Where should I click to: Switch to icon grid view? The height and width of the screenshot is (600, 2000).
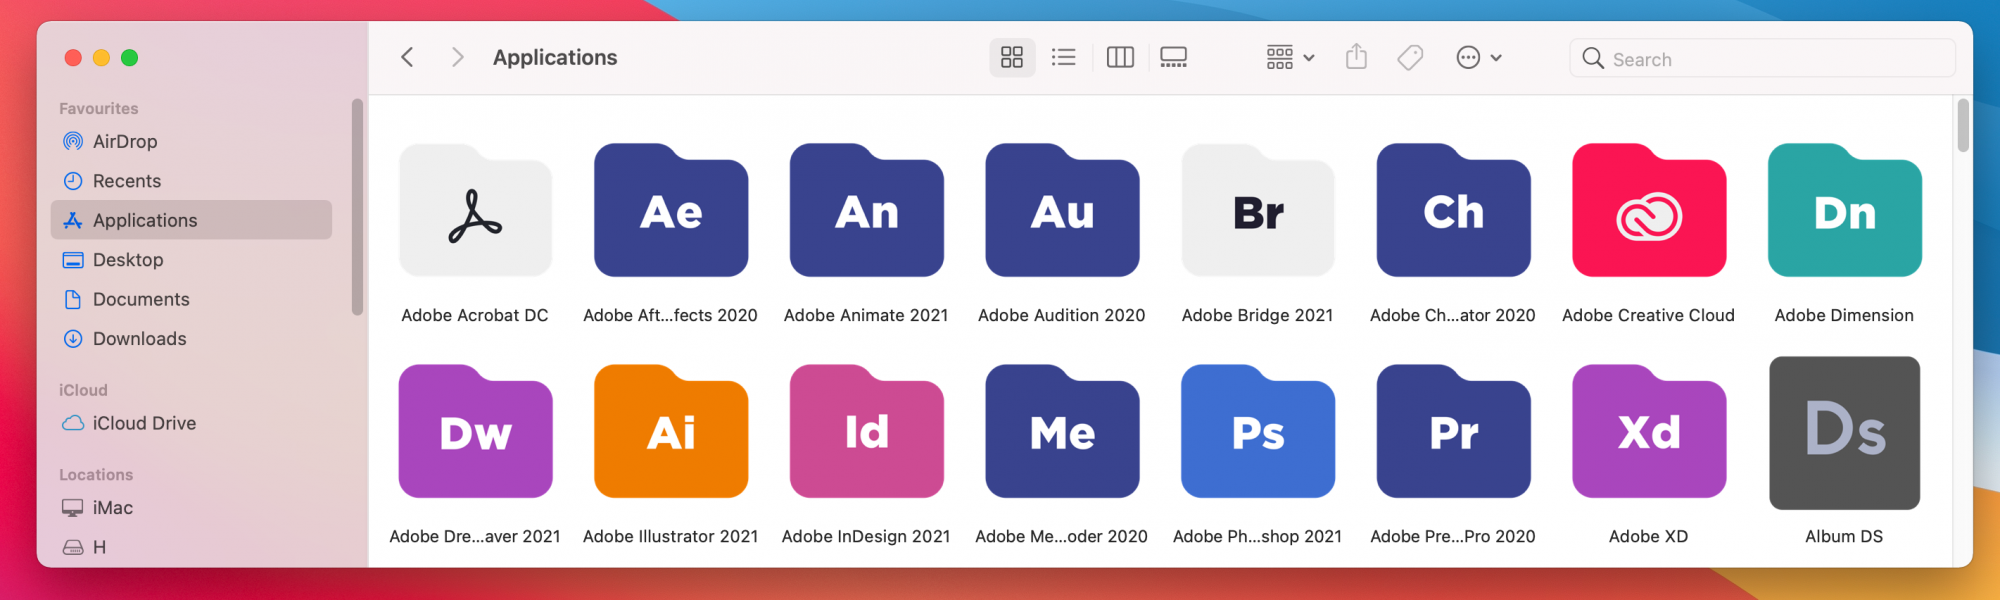(1012, 58)
